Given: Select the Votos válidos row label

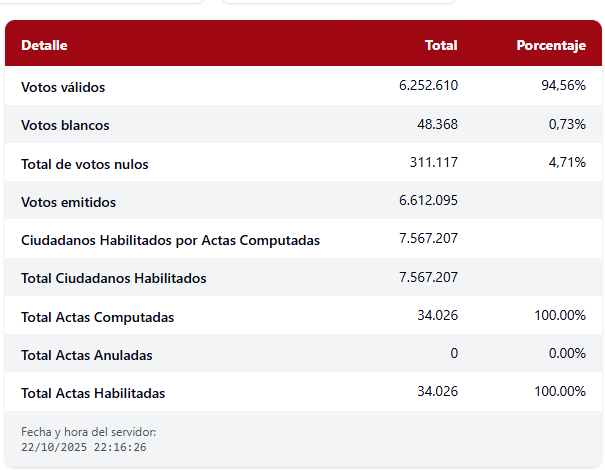Looking at the screenshot, I should tap(63, 87).
